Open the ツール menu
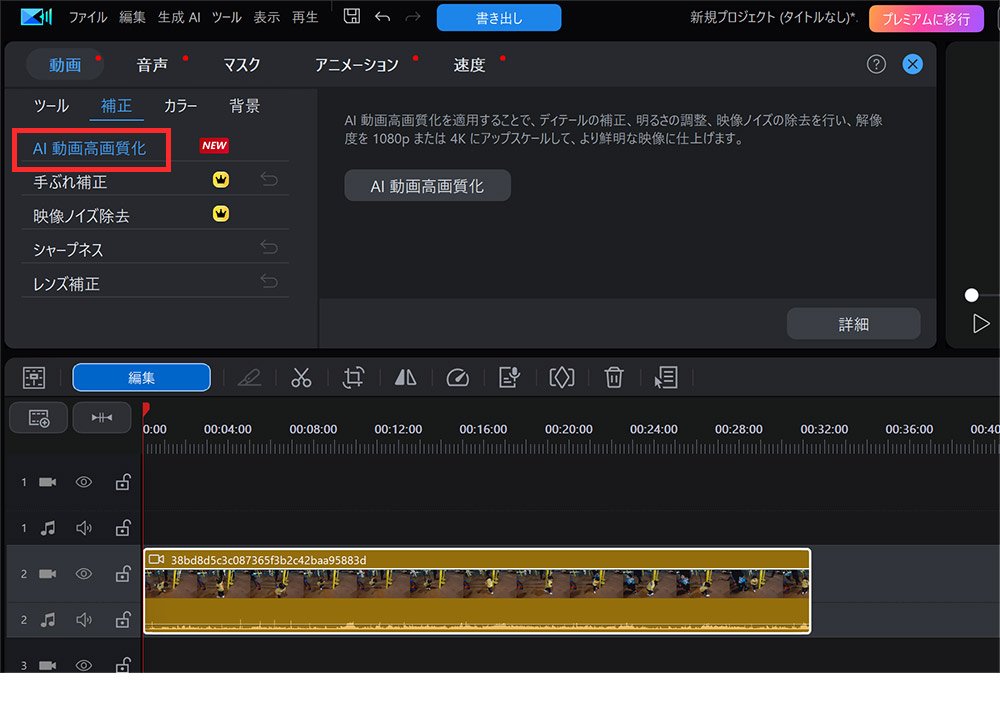1000x703 pixels. pos(227,17)
